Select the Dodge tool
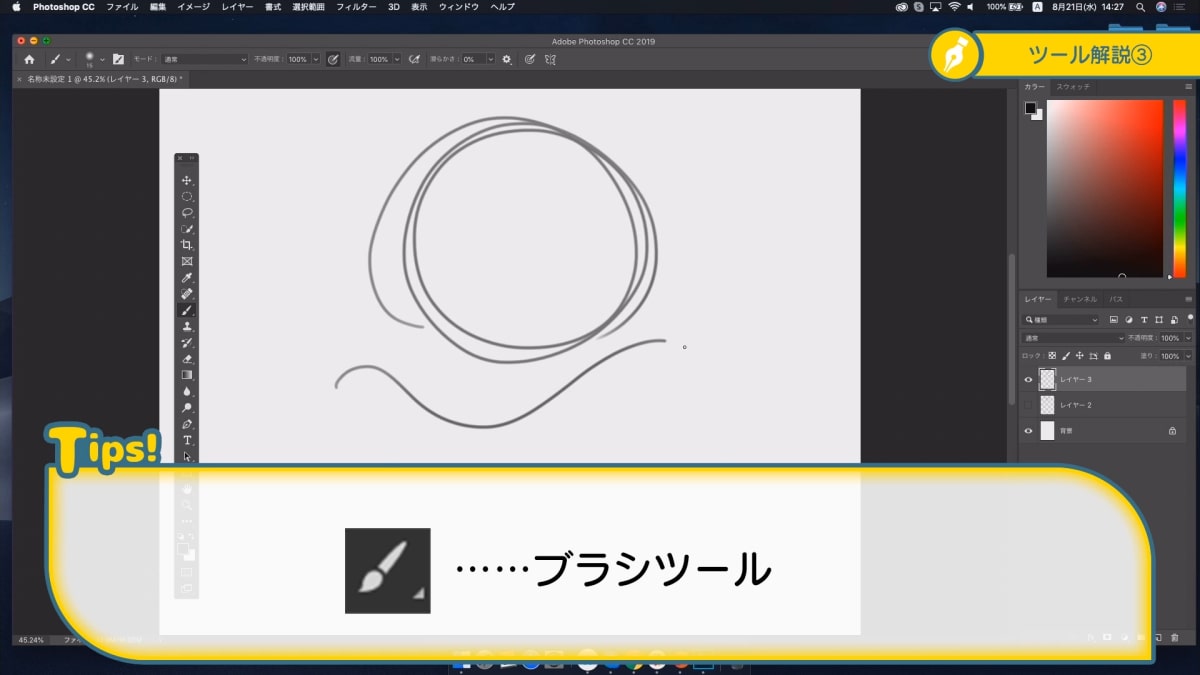The image size is (1200, 675). pyautogui.click(x=187, y=408)
